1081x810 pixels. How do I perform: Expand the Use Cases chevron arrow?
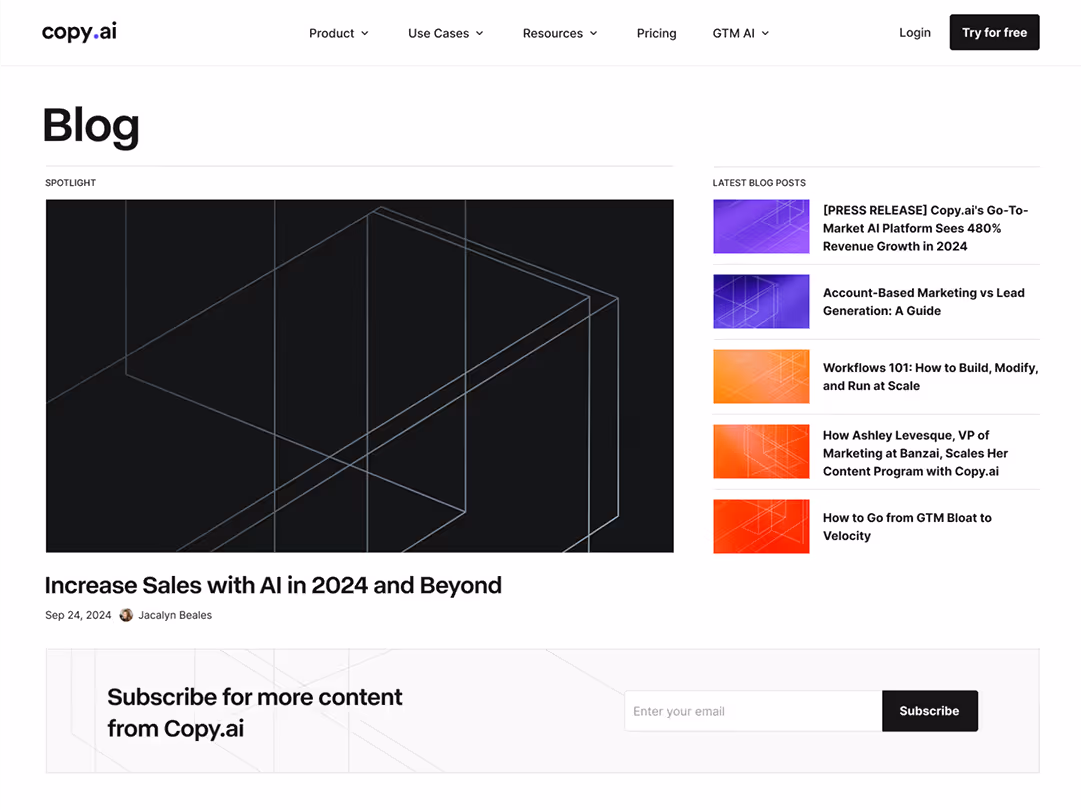click(x=480, y=33)
